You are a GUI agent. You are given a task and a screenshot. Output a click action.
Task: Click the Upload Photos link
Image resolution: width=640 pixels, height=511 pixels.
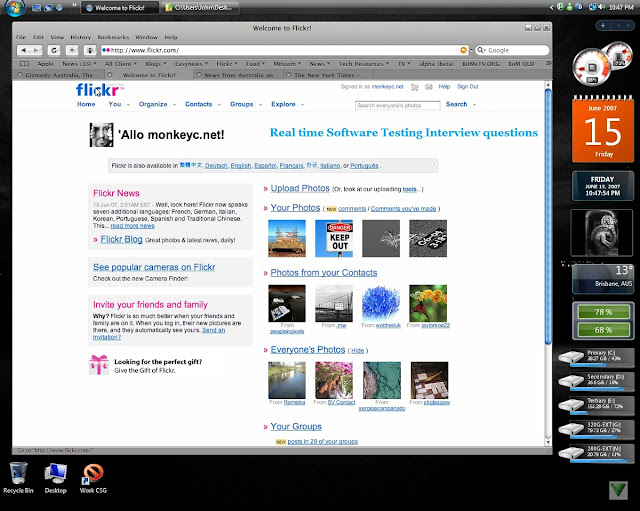[300, 189]
